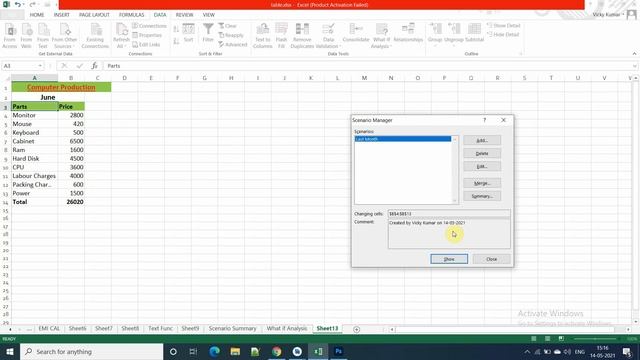Click the Name Box dropdown arrow
This screenshot has height=360, width=640.
coord(40,66)
